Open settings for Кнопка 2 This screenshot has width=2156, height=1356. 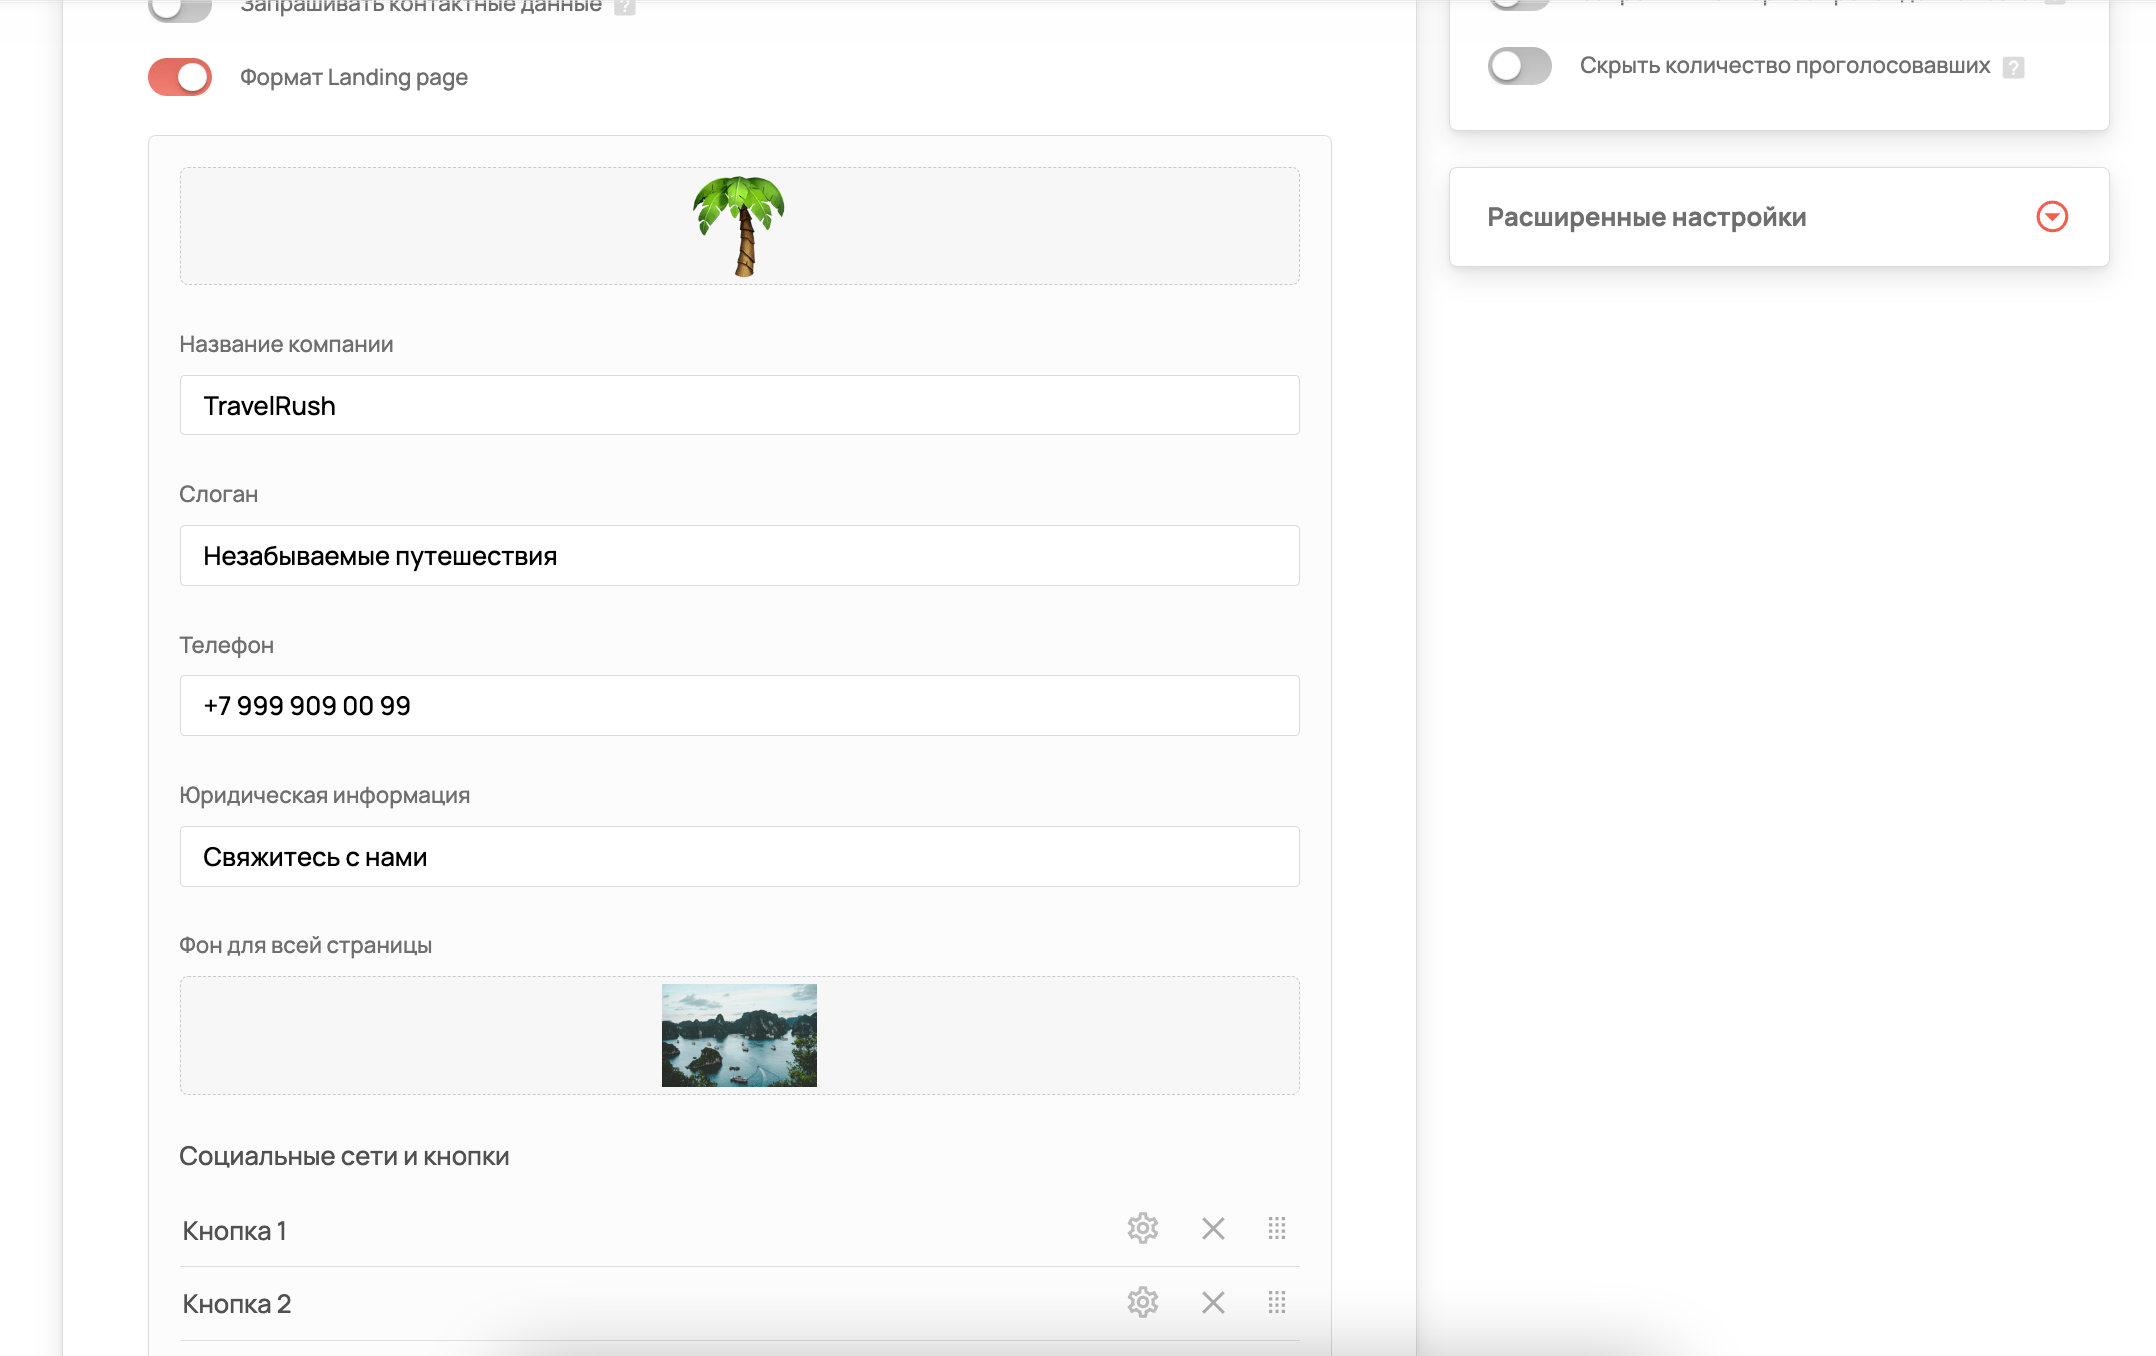tap(1142, 1303)
